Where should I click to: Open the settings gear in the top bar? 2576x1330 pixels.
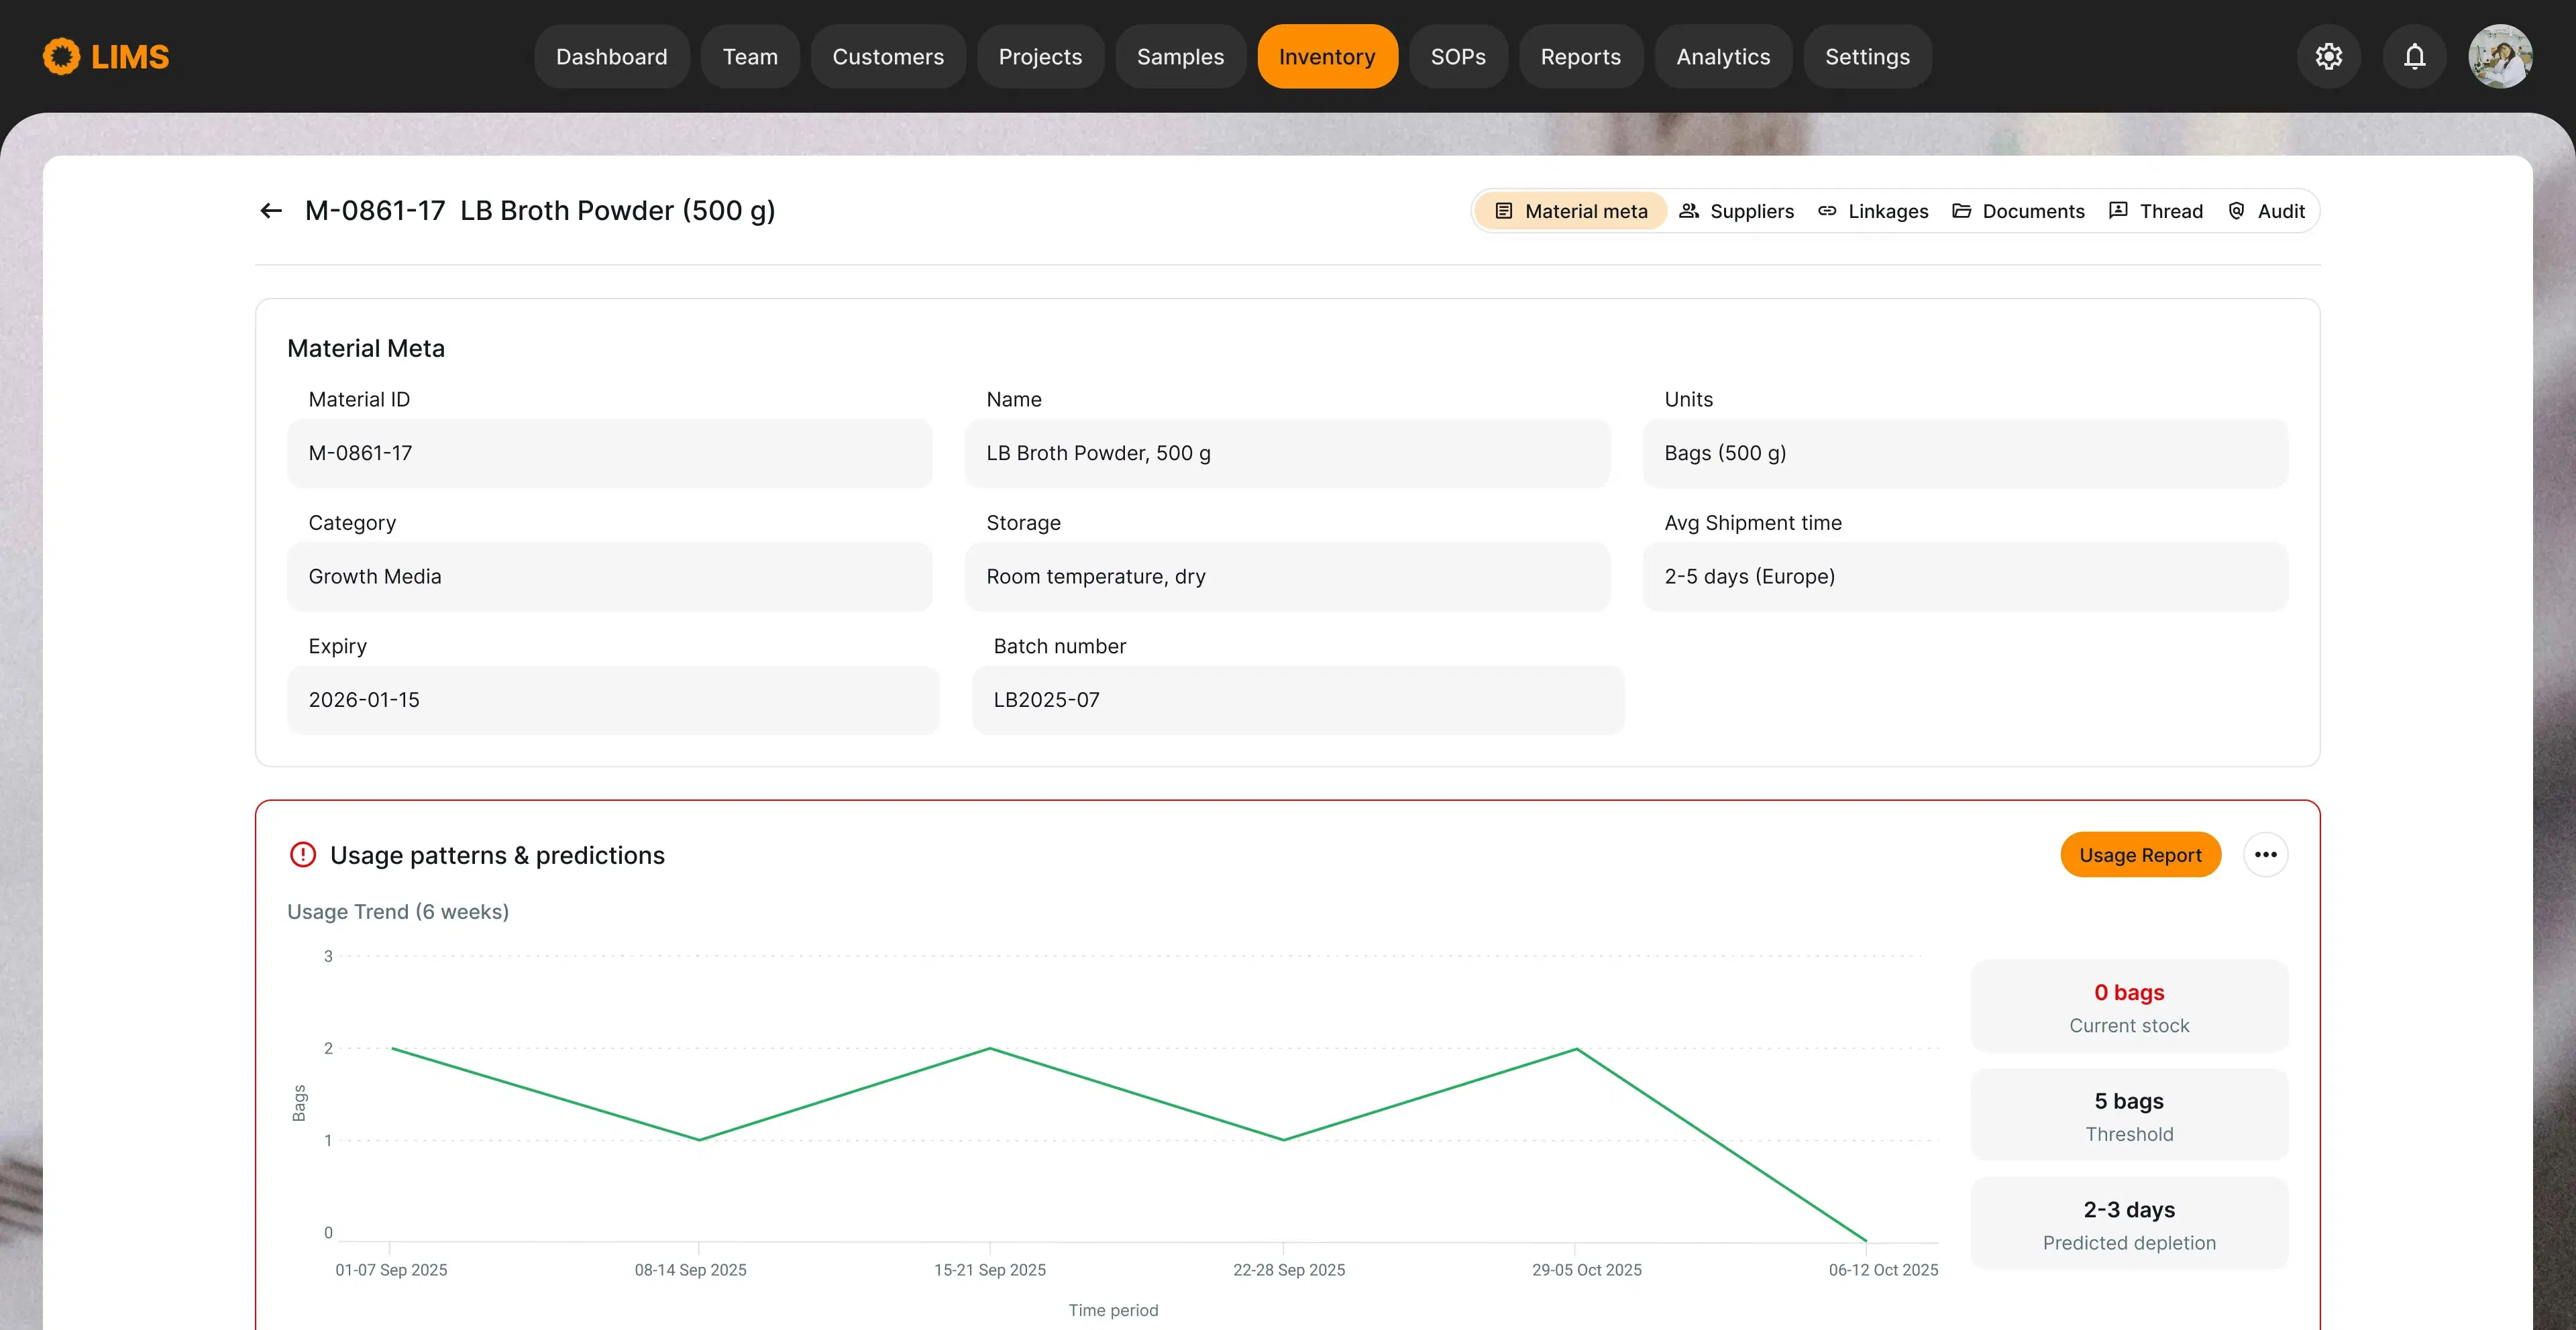click(2330, 56)
